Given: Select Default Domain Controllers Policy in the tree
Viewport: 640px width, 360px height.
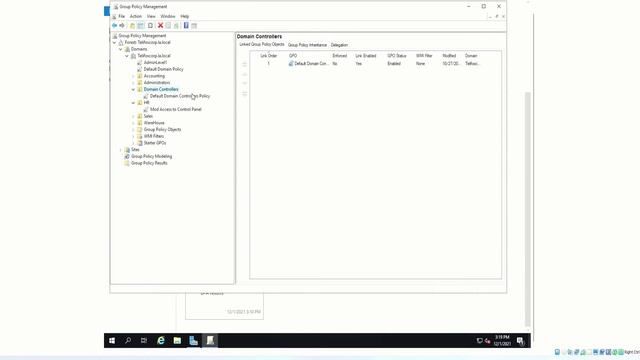Looking at the screenshot, I should tap(180, 96).
